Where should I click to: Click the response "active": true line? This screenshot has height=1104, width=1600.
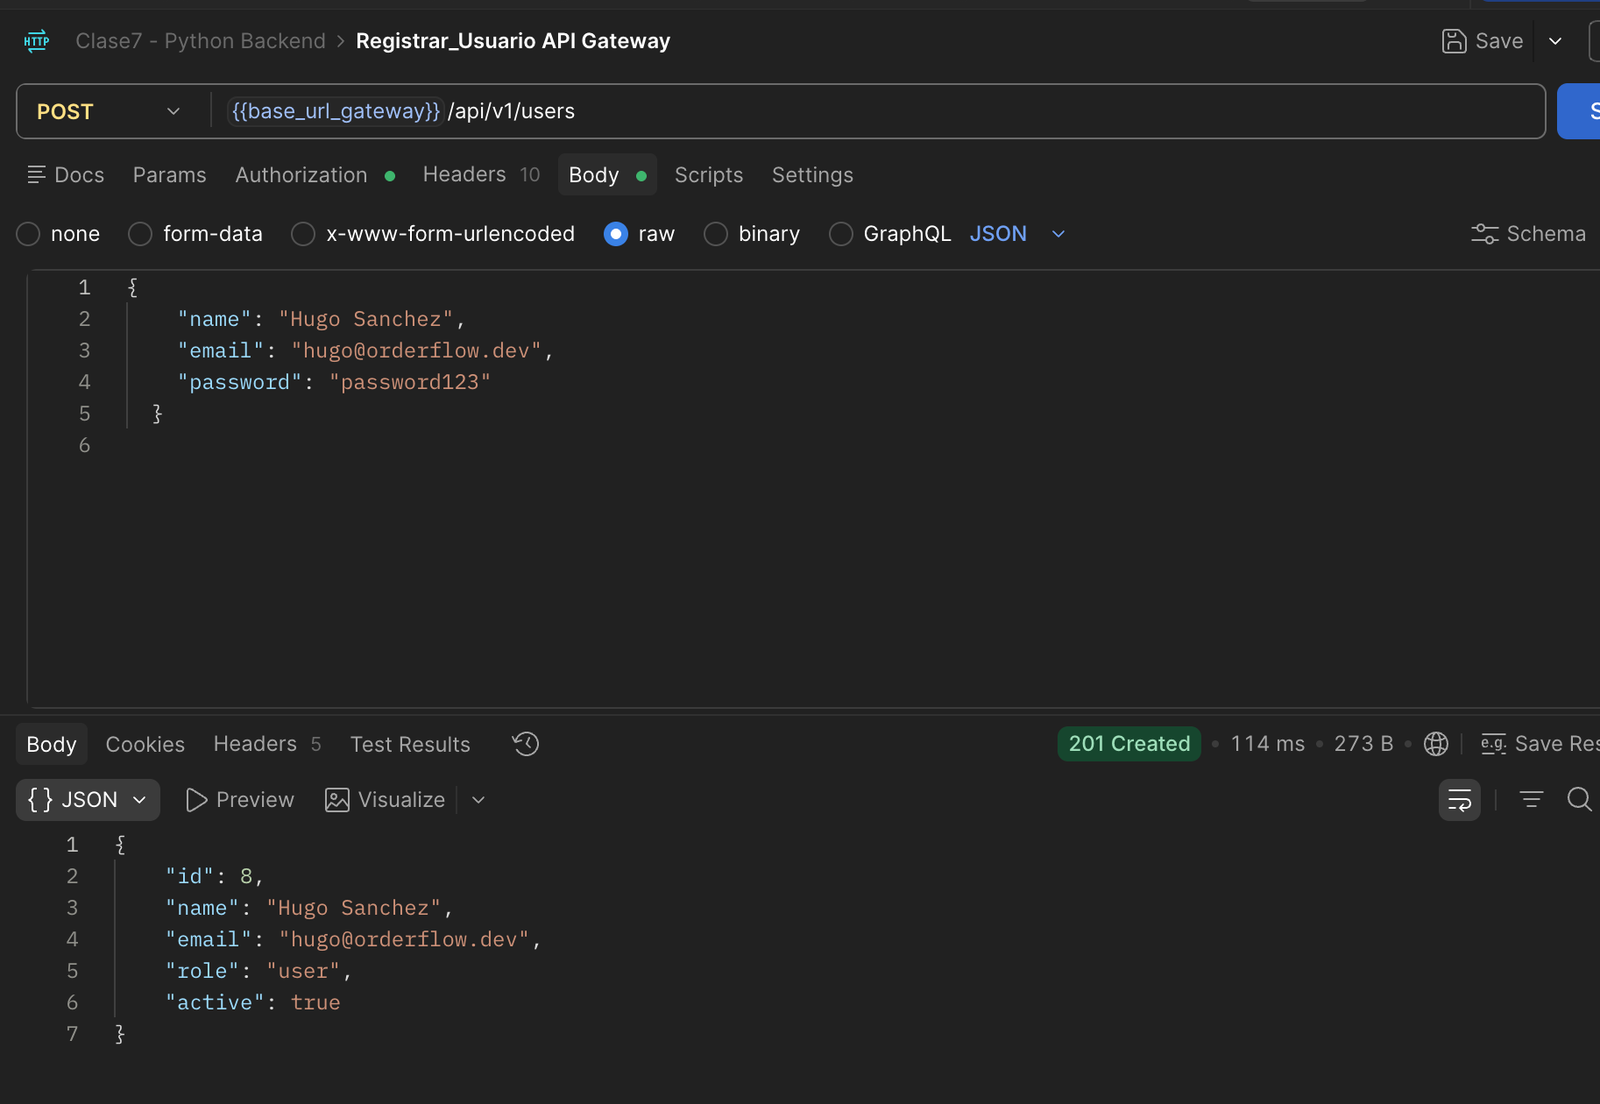253,1003
